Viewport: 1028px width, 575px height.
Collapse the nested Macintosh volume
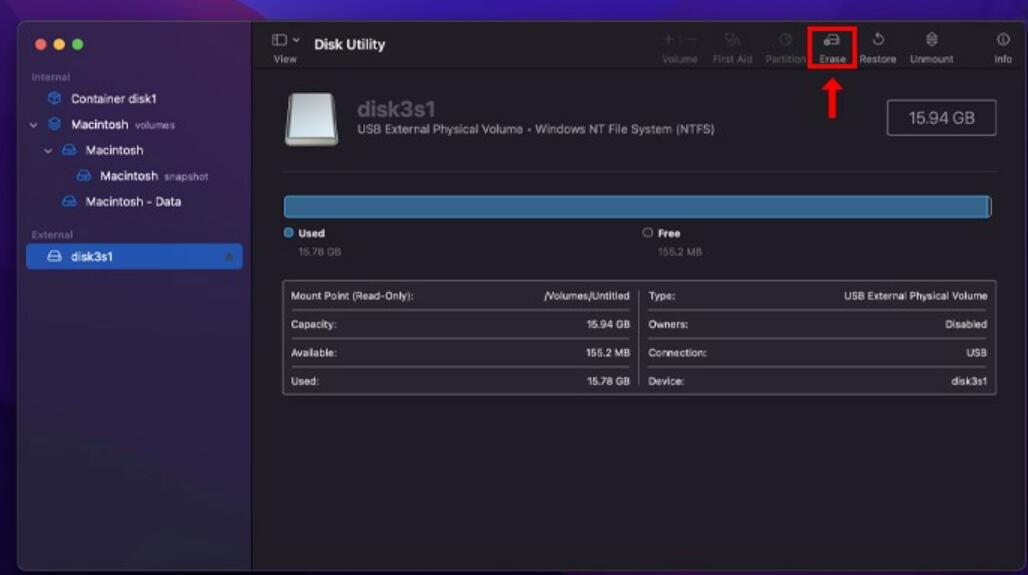48,151
